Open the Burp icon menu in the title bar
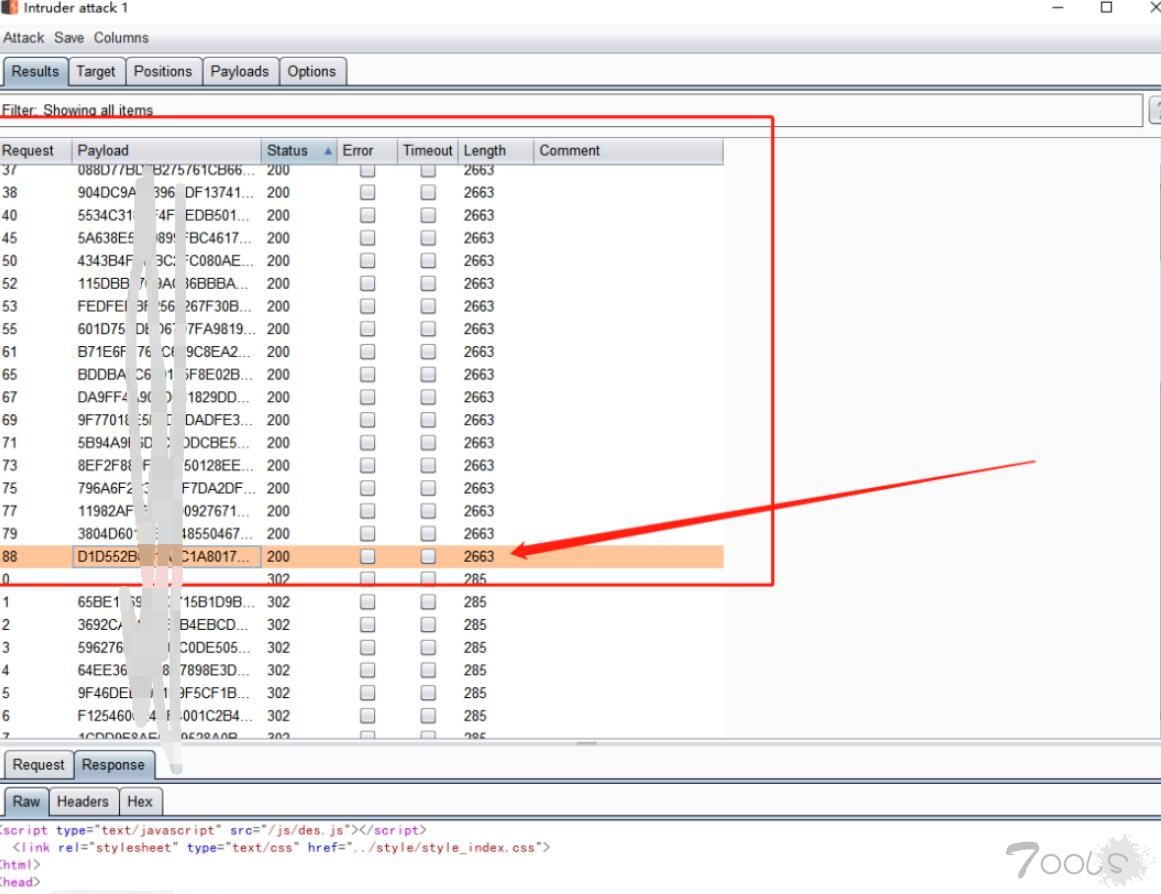 9,7
